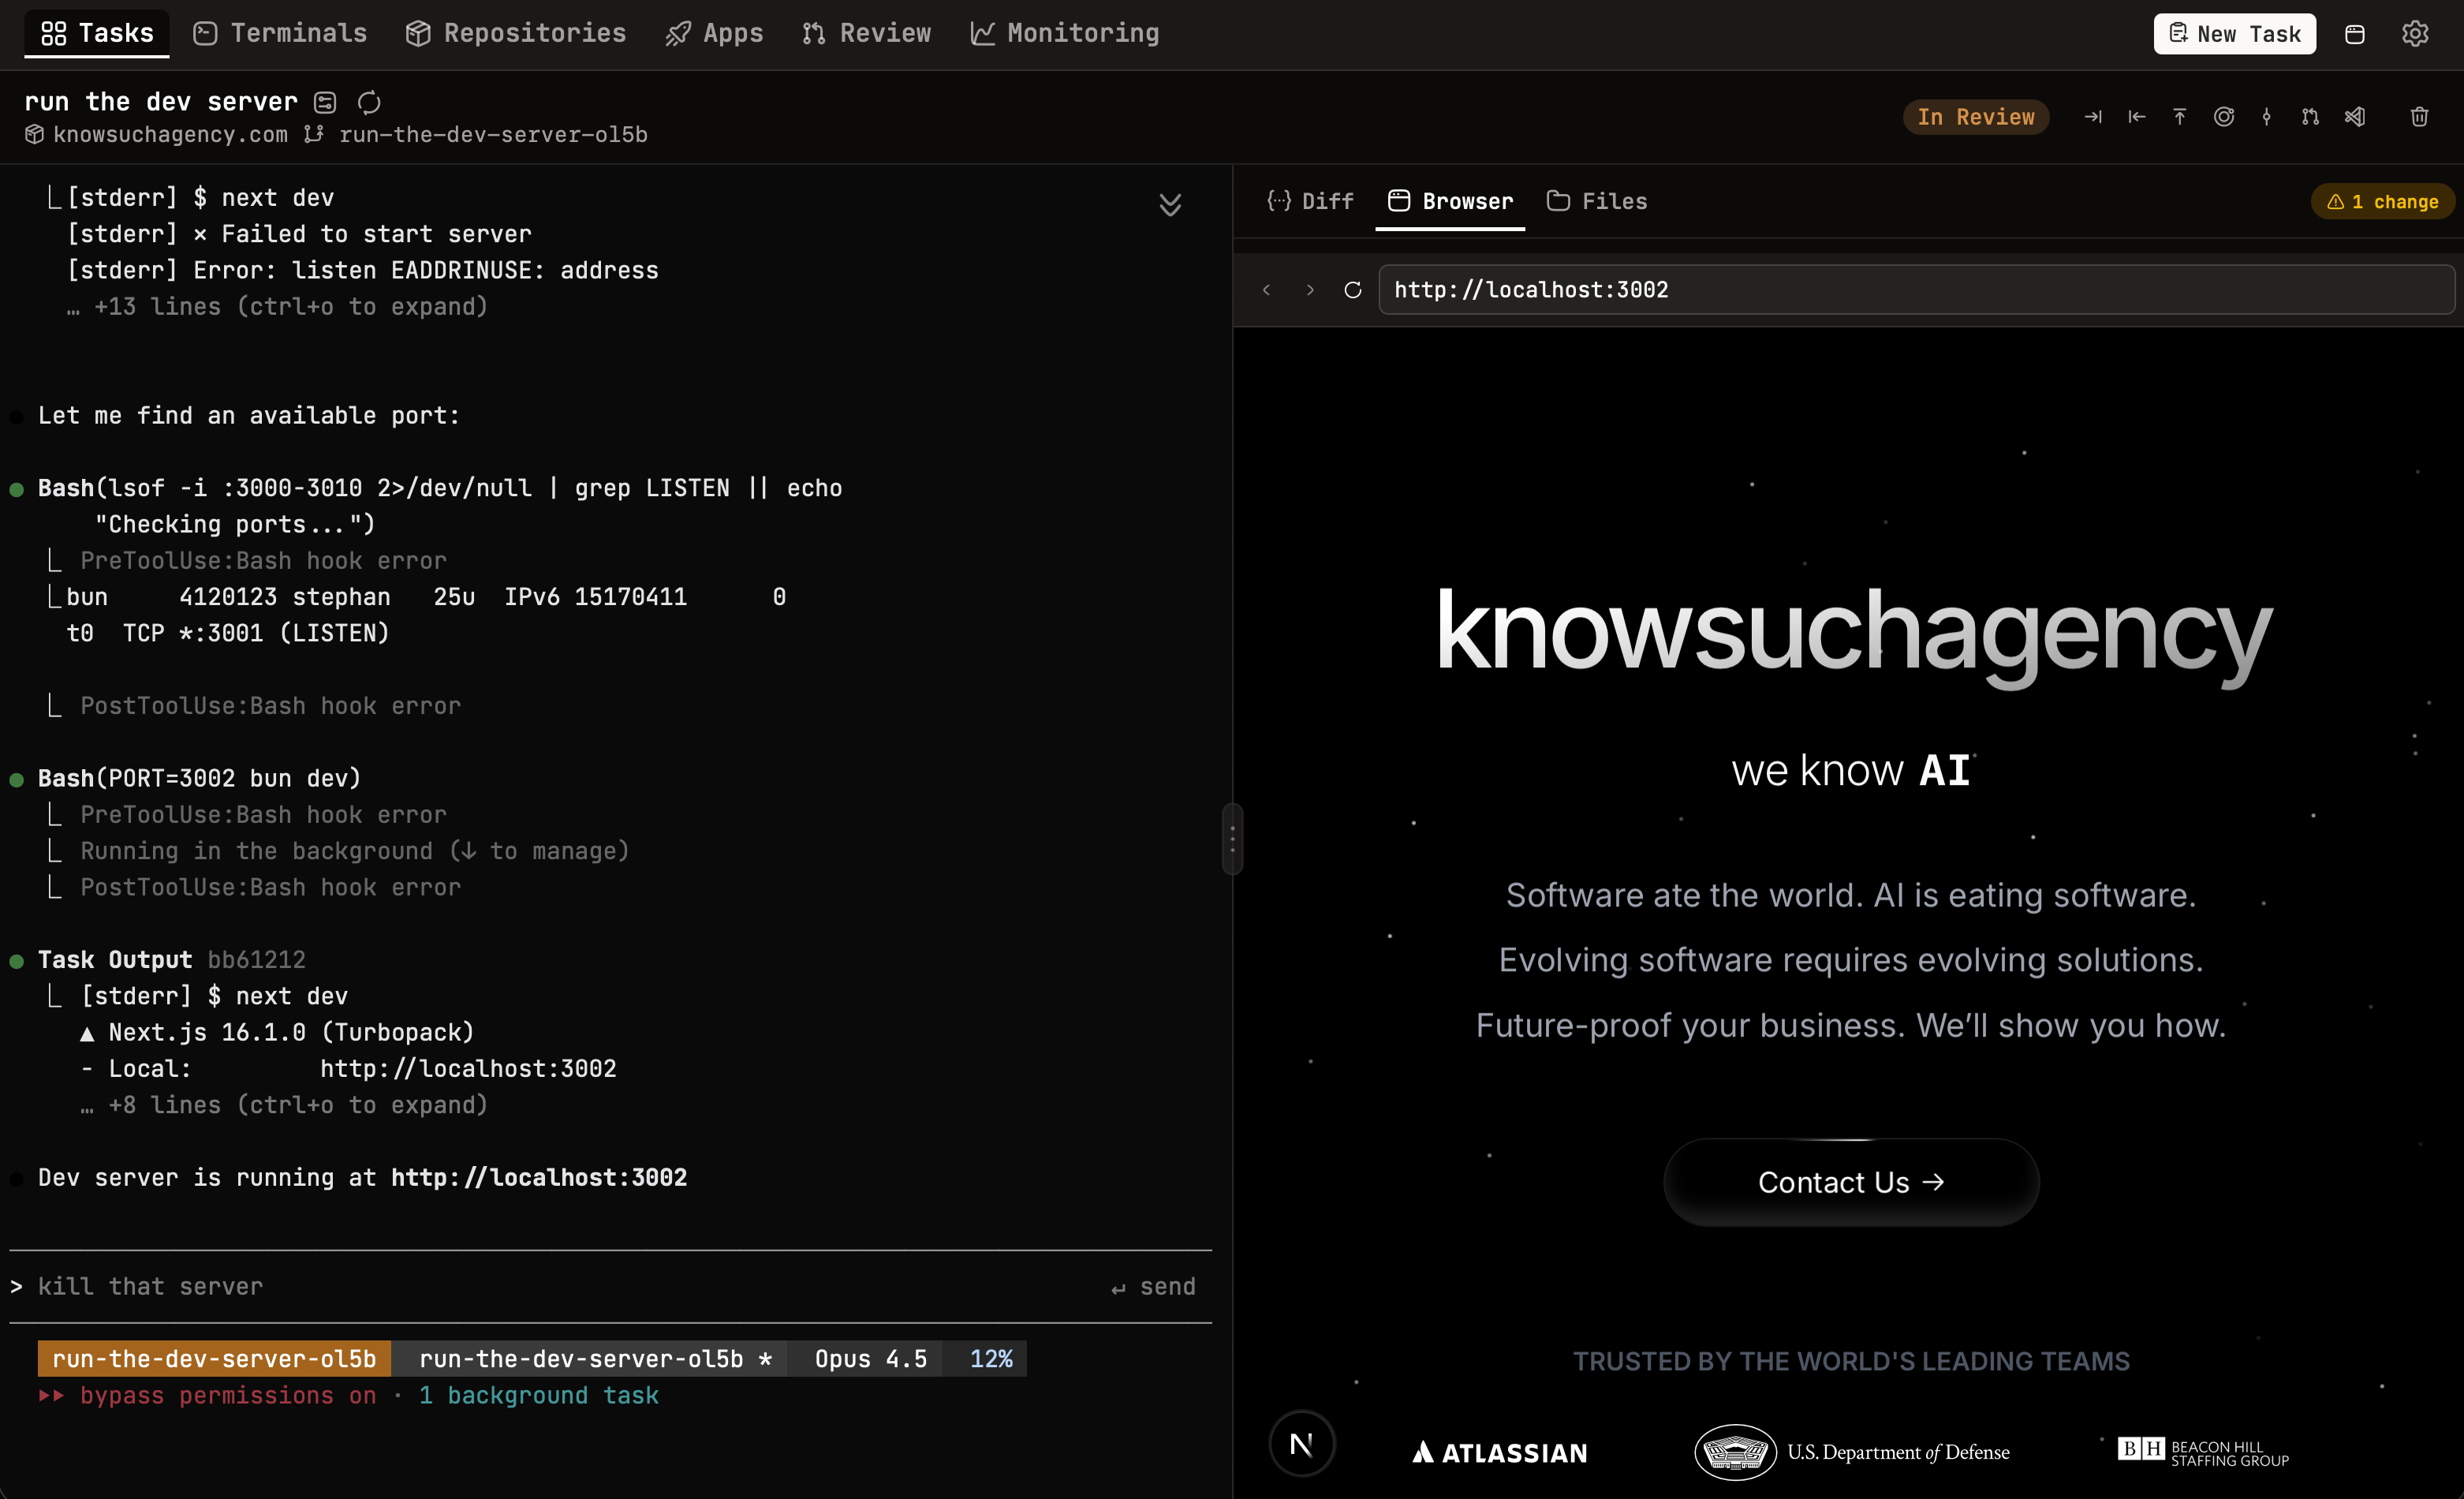Click the arrow-left-to-line icon in task toolbar
The image size is (2464, 1499).
point(2137,117)
